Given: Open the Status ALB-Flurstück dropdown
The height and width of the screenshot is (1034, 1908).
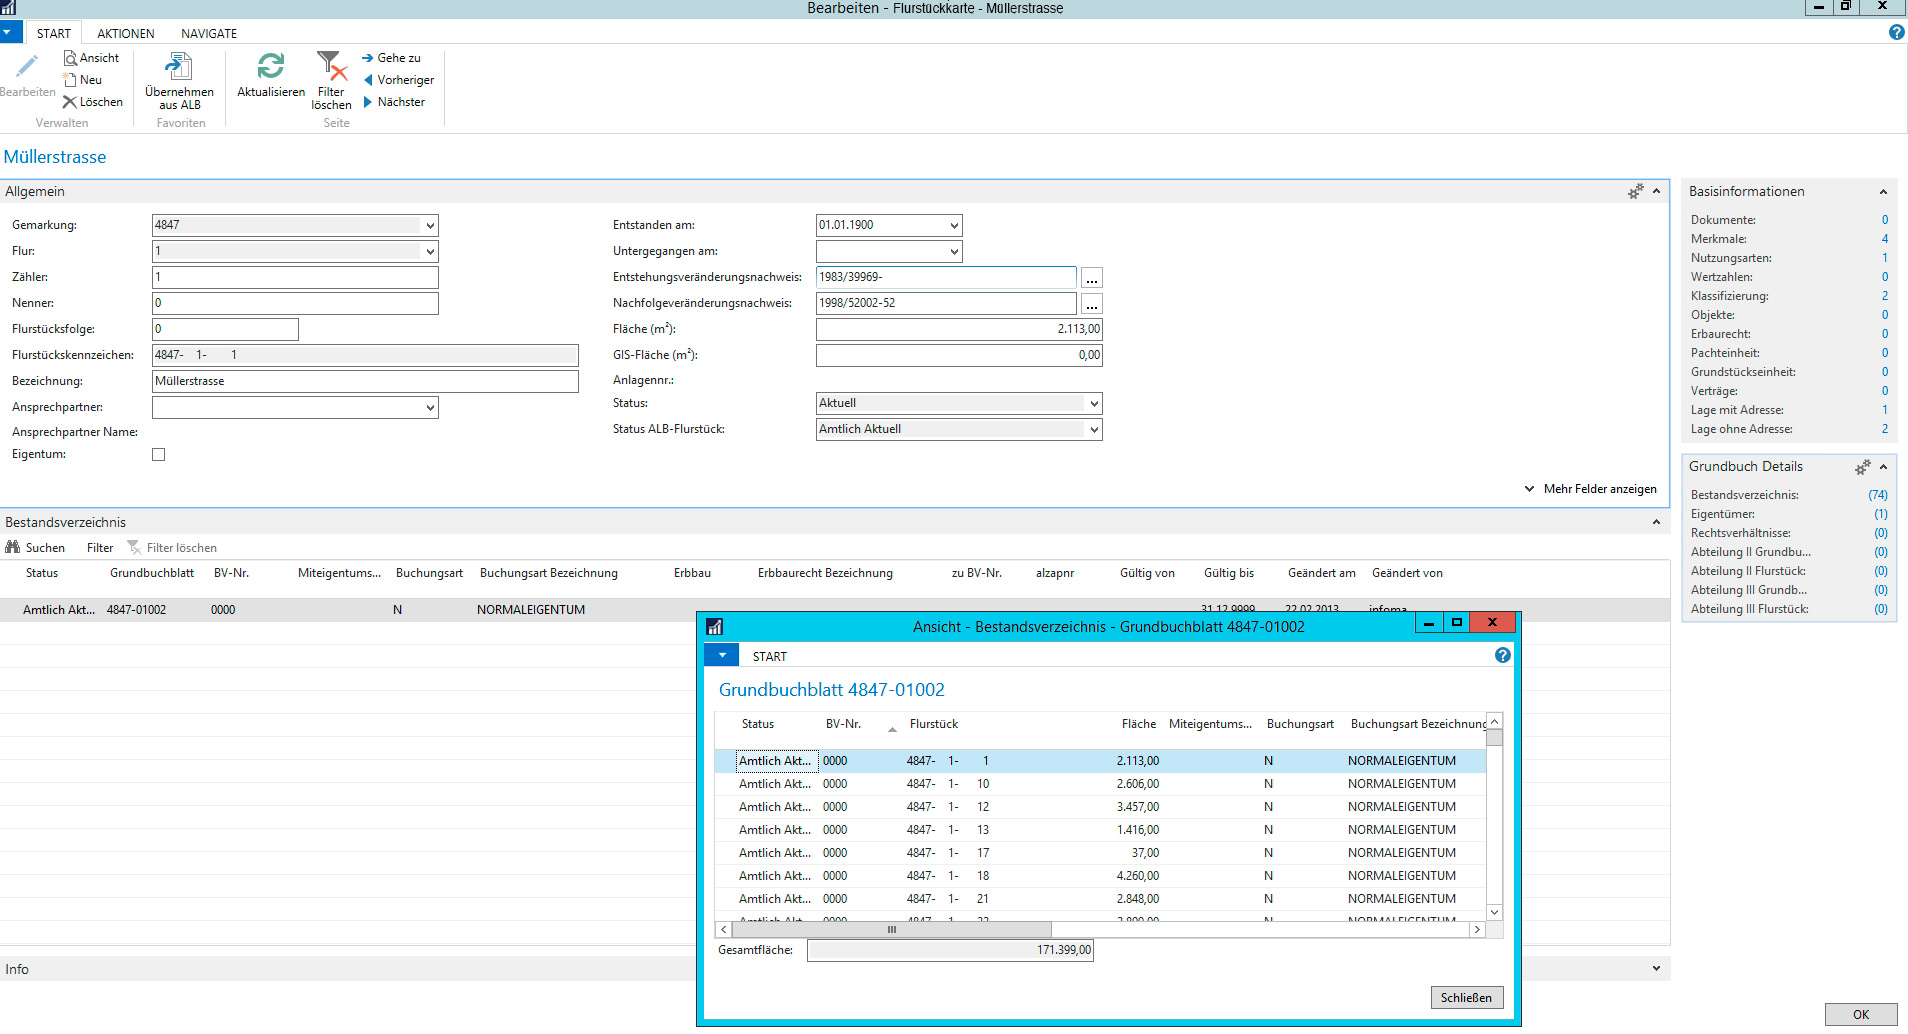Looking at the screenshot, I should (x=1094, y=430).
